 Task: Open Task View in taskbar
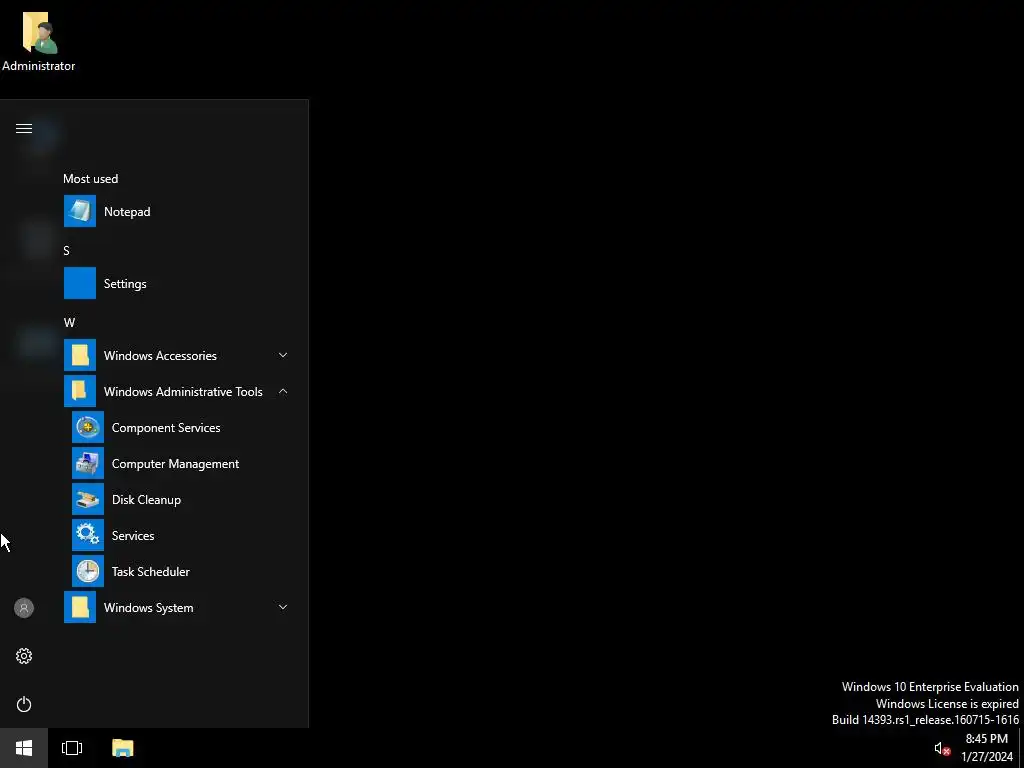pyautogui.click(x=72, y=748)
